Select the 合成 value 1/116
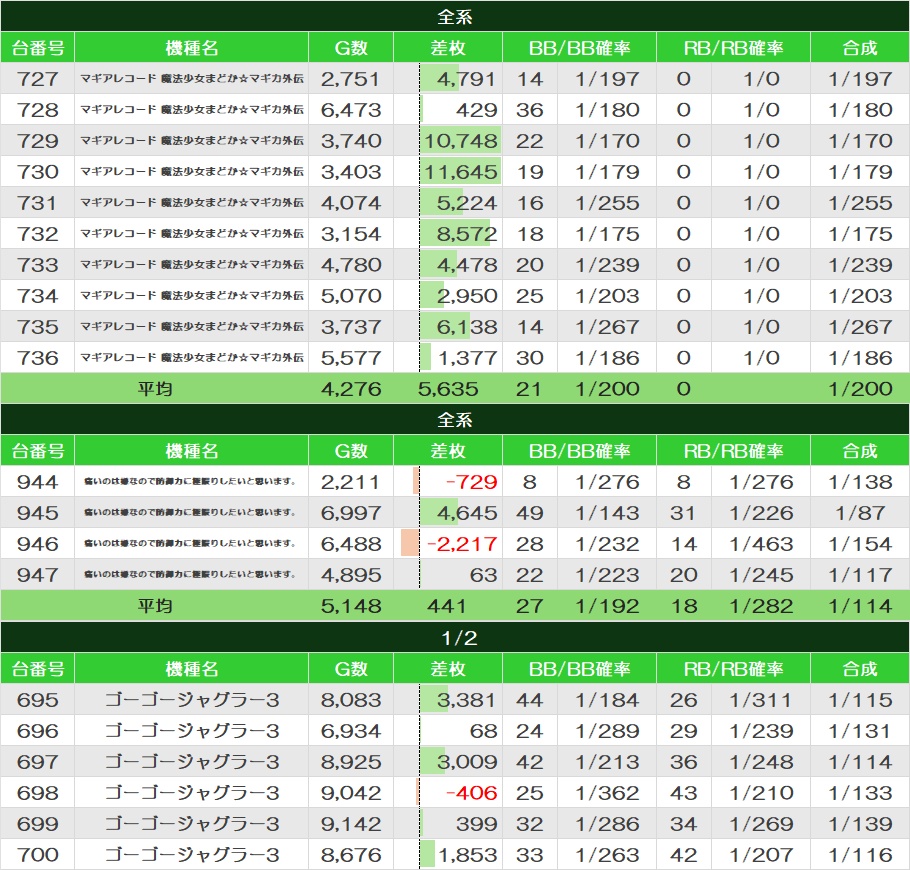The image size is (910, 870). pyautogui.click(x=860, y=855)
